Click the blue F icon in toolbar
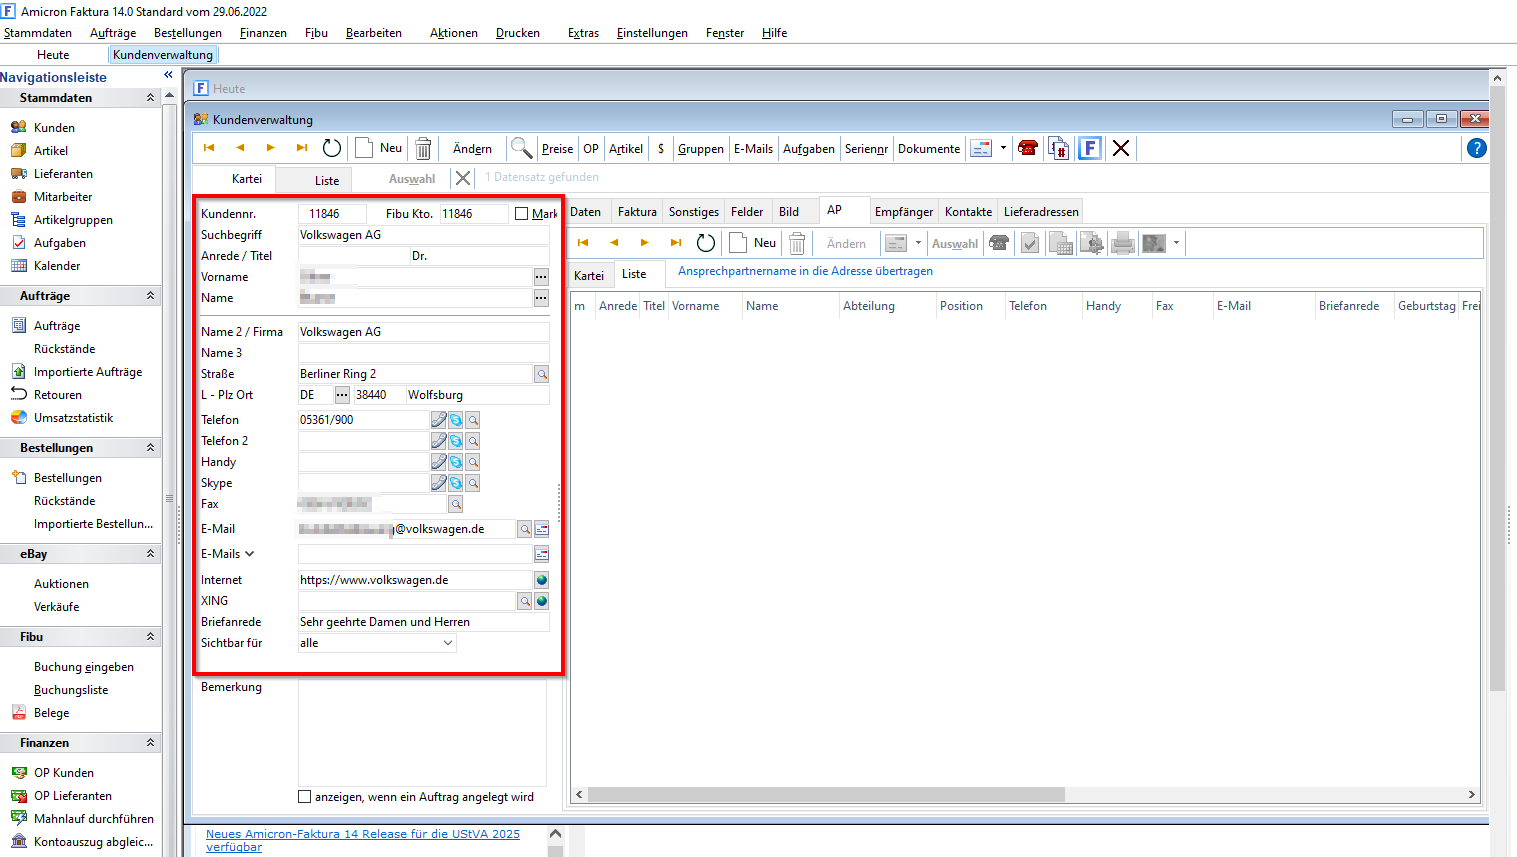 1089,148
